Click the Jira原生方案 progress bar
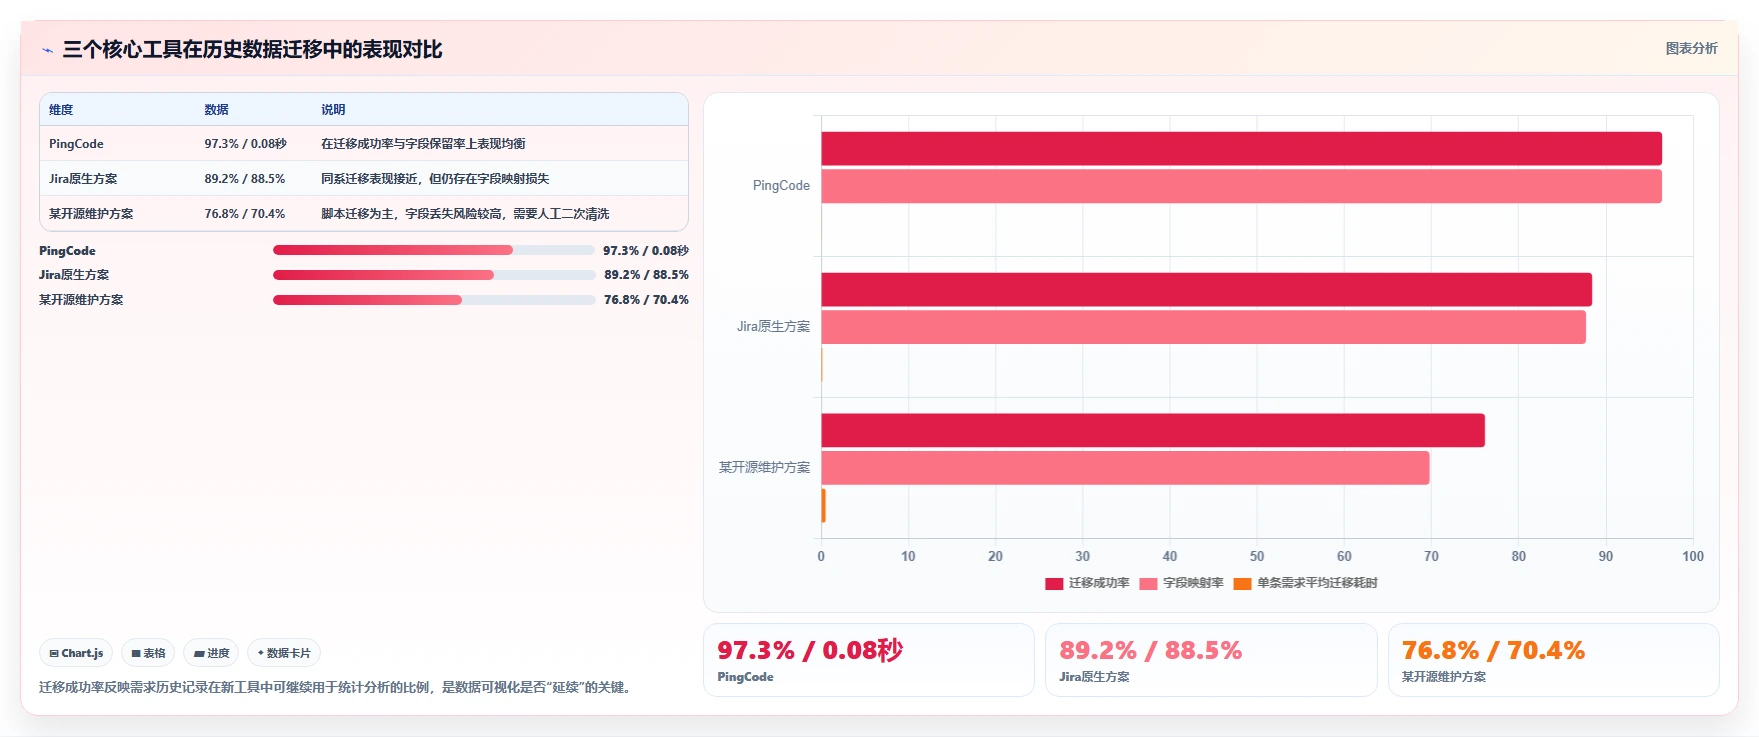Image resolution: width=1759 pixels, height=737 pixels. (434, 275)
